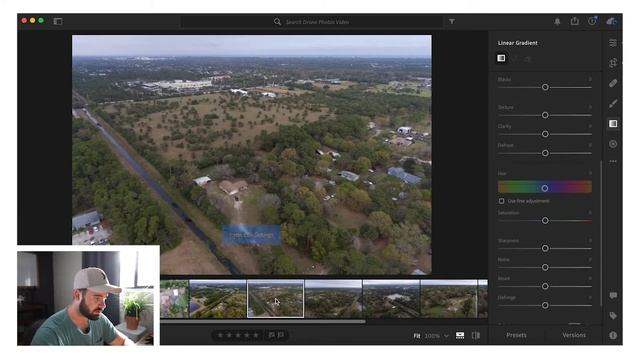Image resolution: width=640 pixels, height=360 pixels.
Task: Select the Radial Gradient tool
Action: 613,144
